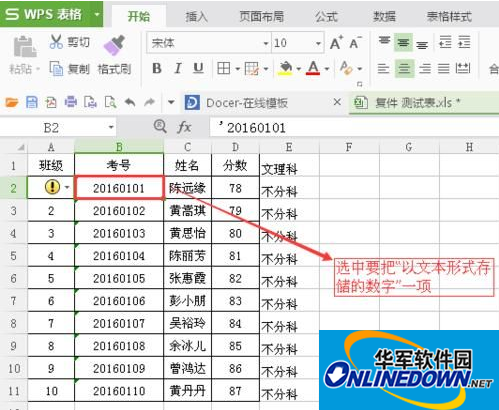Toggle Underline formatting
Screen dimensions: 499x410
point(198,68)
